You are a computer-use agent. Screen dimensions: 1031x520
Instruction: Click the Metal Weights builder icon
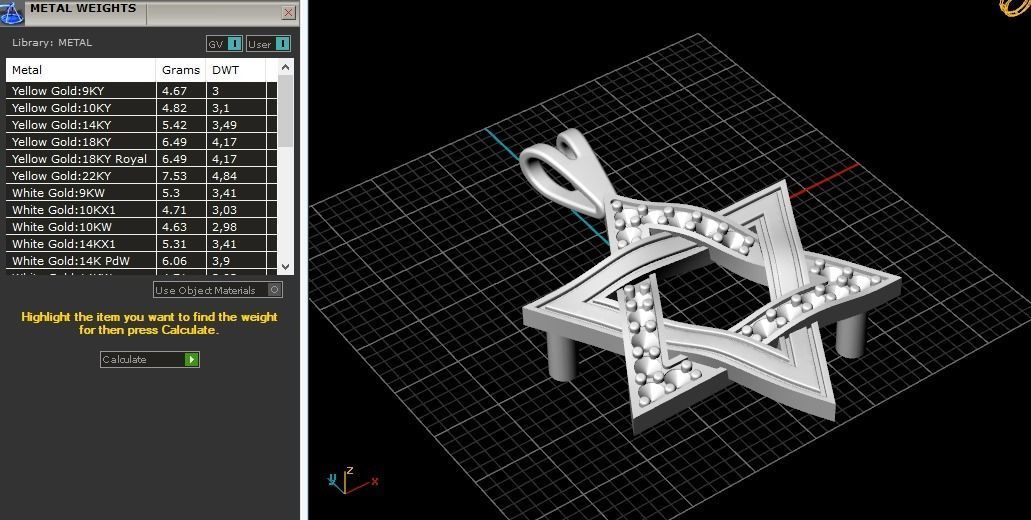tap(12, 12)
